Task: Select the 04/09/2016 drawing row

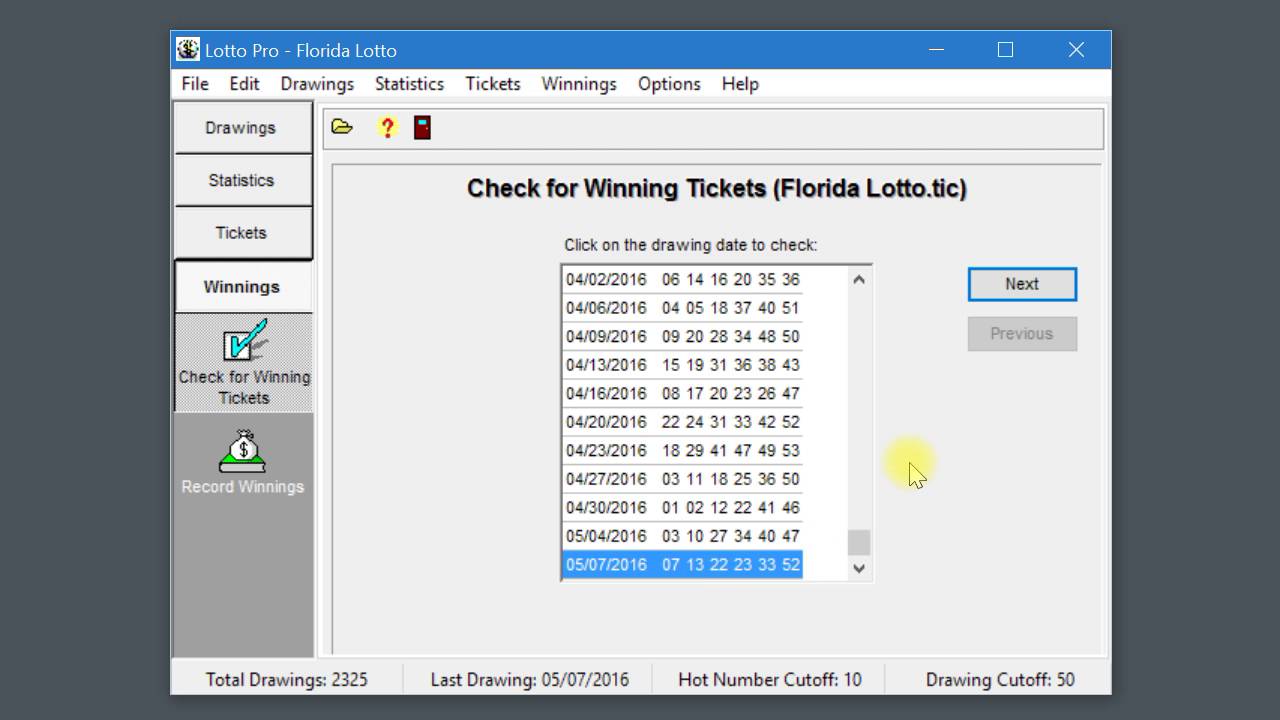Action: point(682,336)
